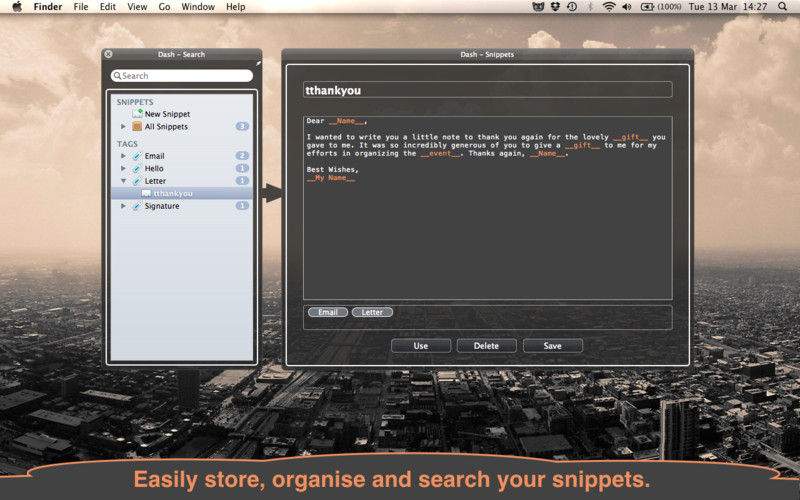Image resolution: width=800 pixels, height=500 pixels.
Task: Click the magnifier icon in the Search field
Action: click(x=117, y=76)
